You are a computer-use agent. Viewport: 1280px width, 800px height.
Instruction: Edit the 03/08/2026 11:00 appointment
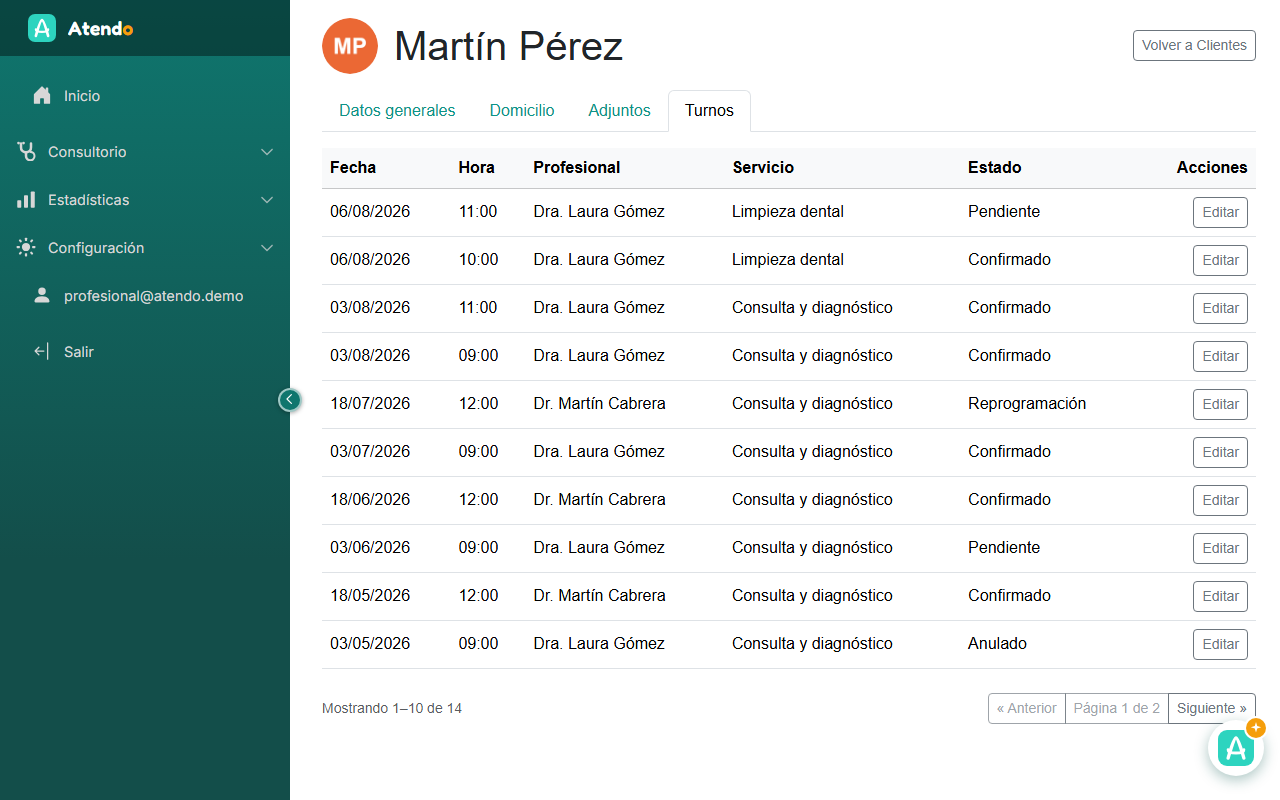[1220, 308]
